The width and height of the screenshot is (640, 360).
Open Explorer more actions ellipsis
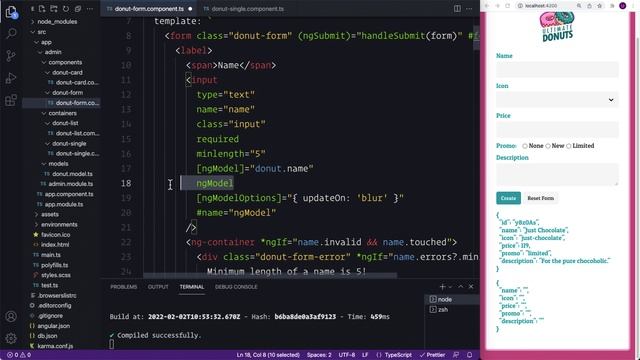click(x=90, y=9)
